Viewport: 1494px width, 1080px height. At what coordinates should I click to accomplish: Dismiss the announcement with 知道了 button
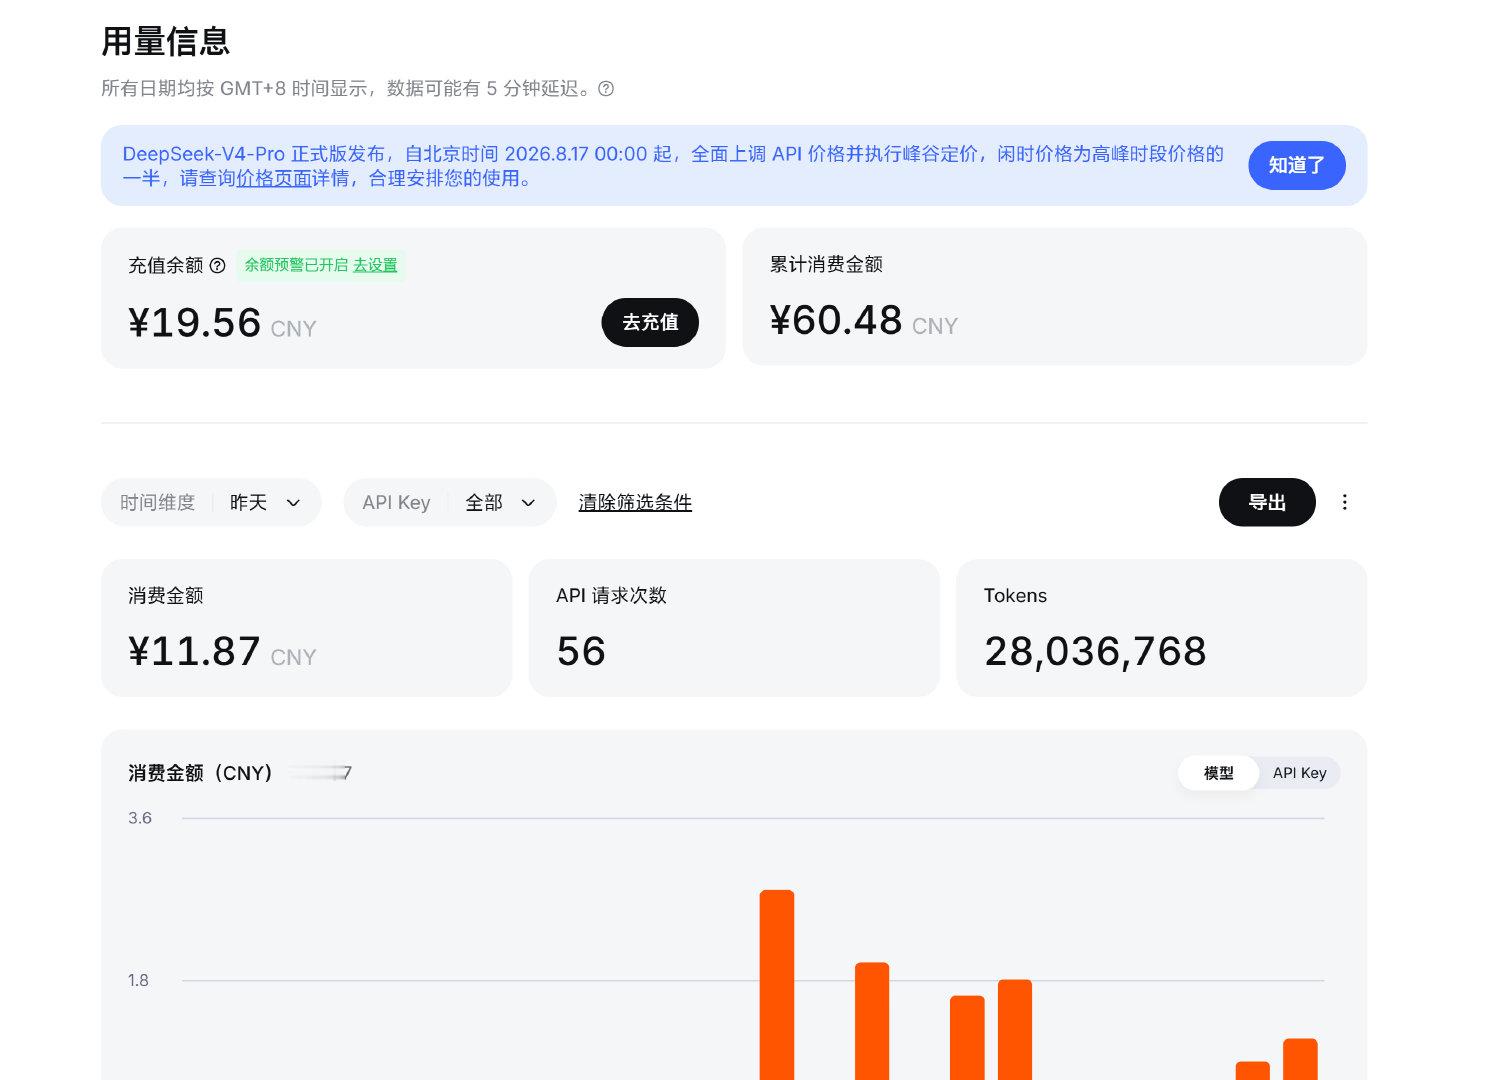click(x=1296, y=165)
